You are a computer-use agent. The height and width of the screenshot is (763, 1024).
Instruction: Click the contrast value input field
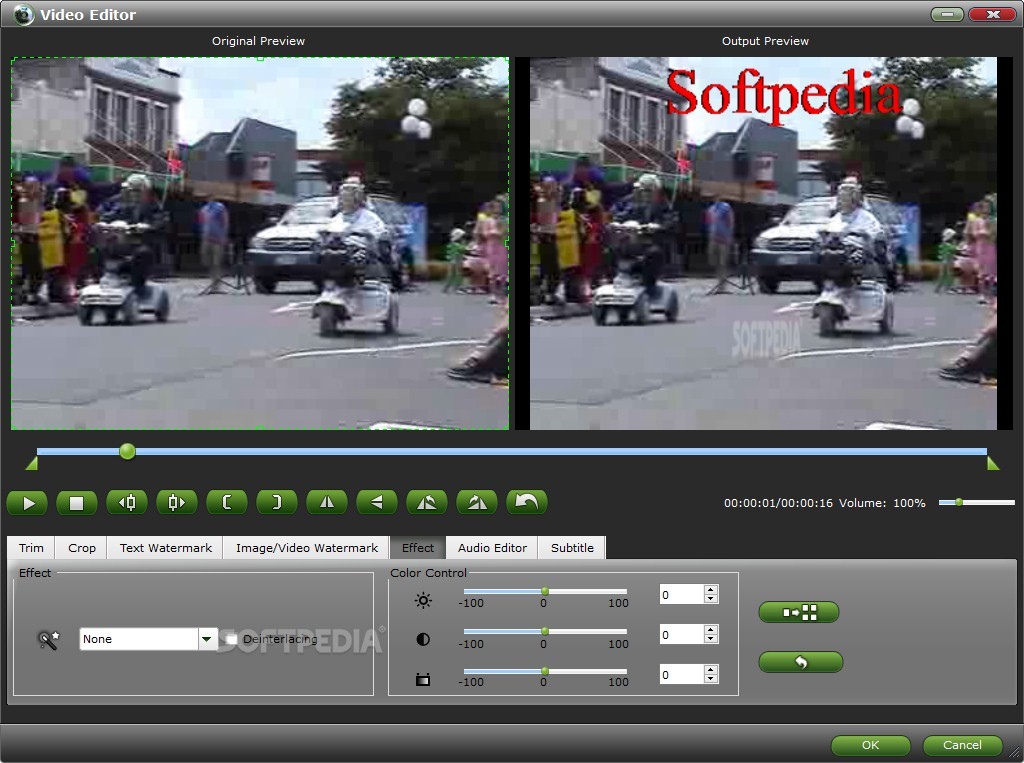(682, 634)
